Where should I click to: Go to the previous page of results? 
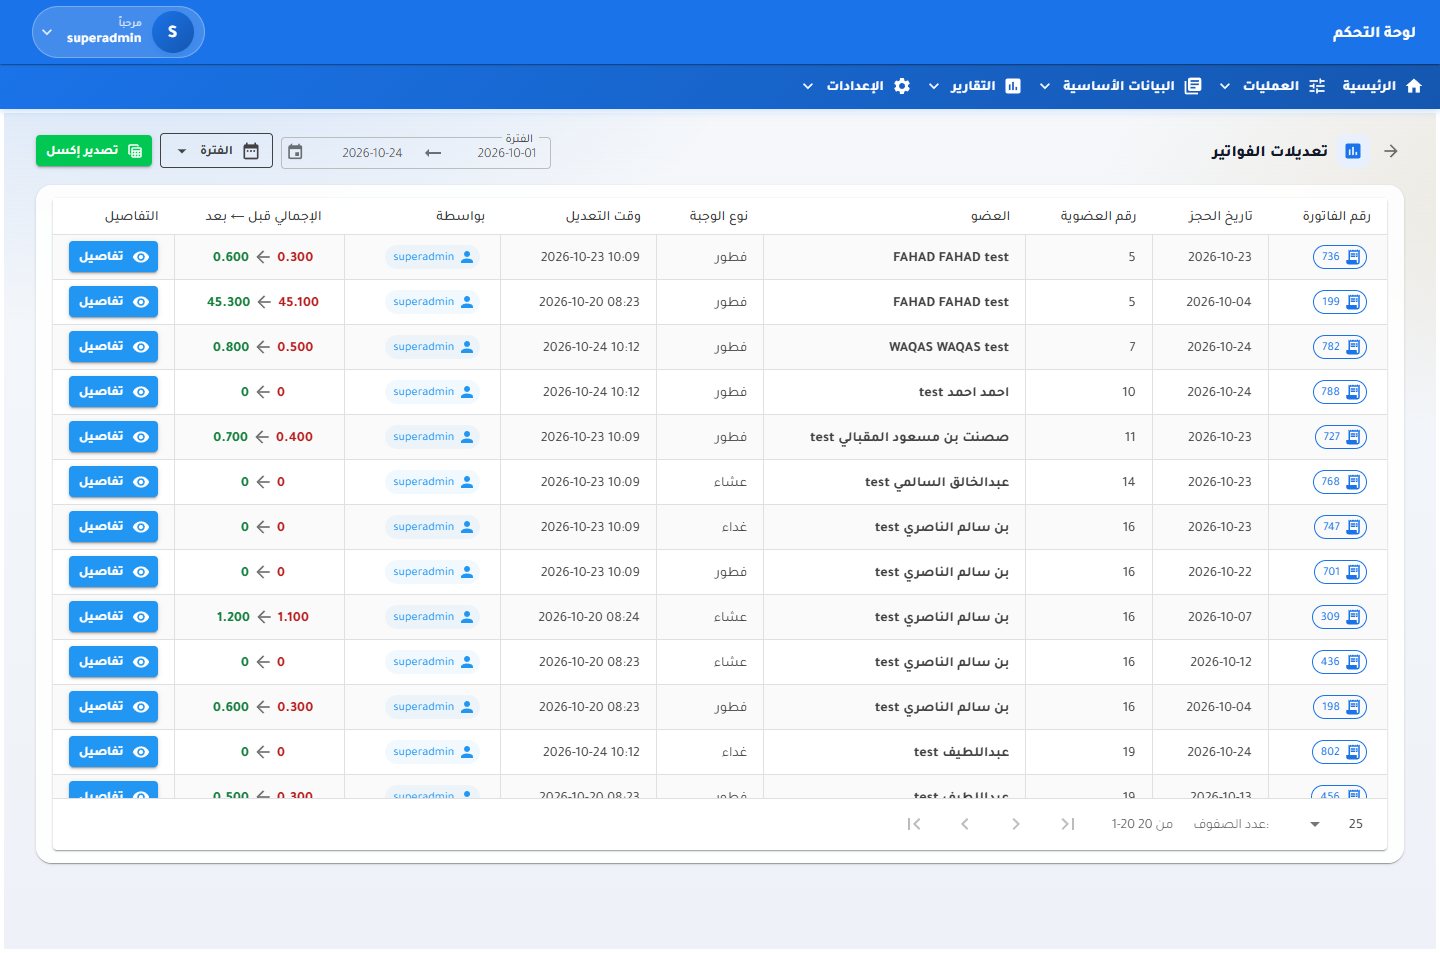pyautogui.click(x=1016, y=824)
